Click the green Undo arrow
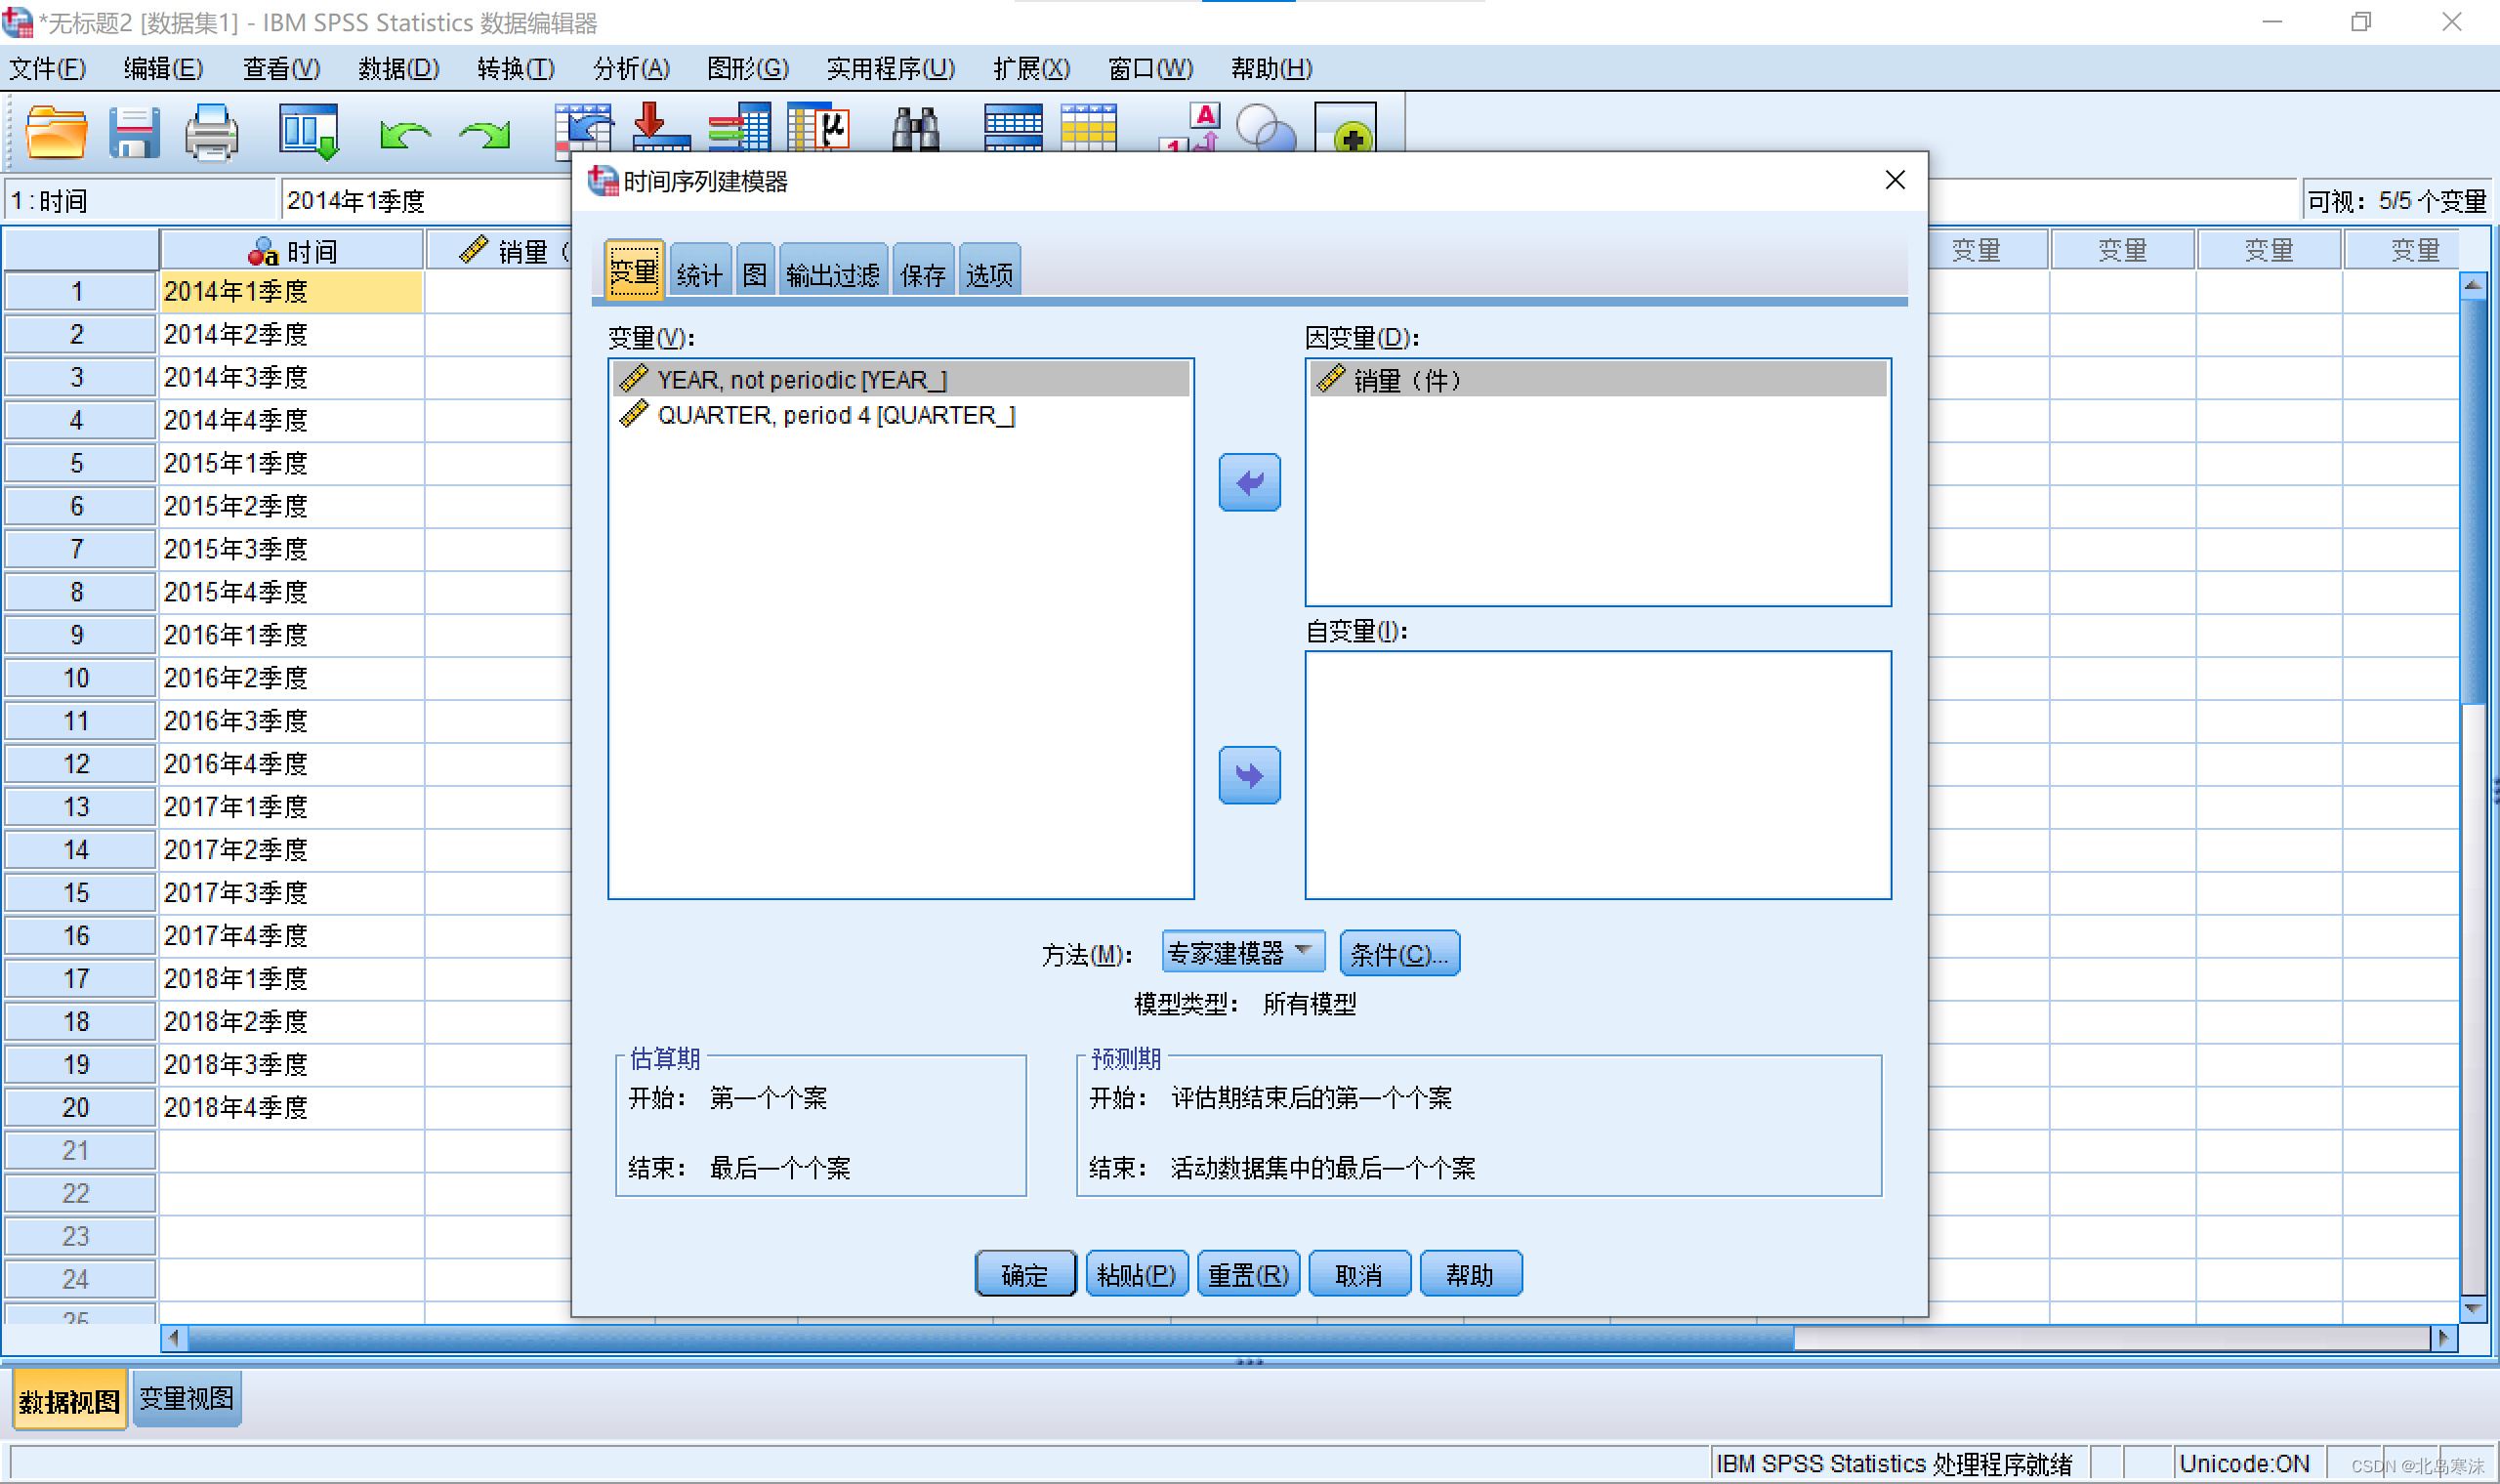Screen dimensions: 2500x1484 [x=404, y=134]
